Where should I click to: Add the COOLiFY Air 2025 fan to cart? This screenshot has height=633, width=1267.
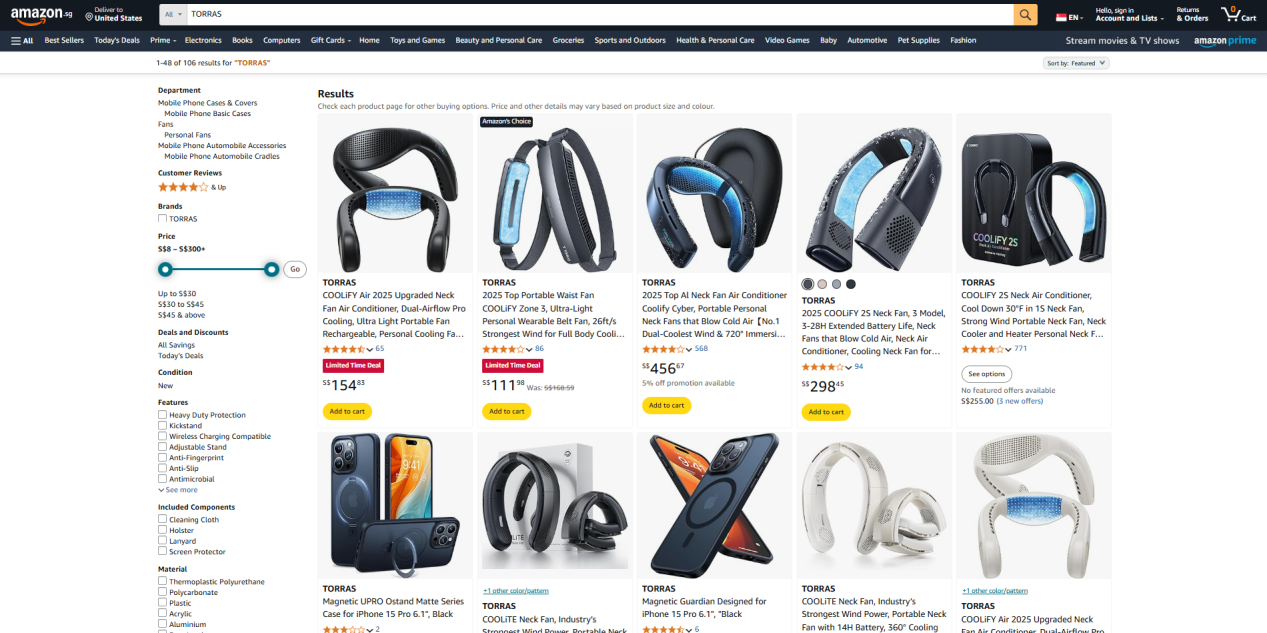(x=347, y=411)
